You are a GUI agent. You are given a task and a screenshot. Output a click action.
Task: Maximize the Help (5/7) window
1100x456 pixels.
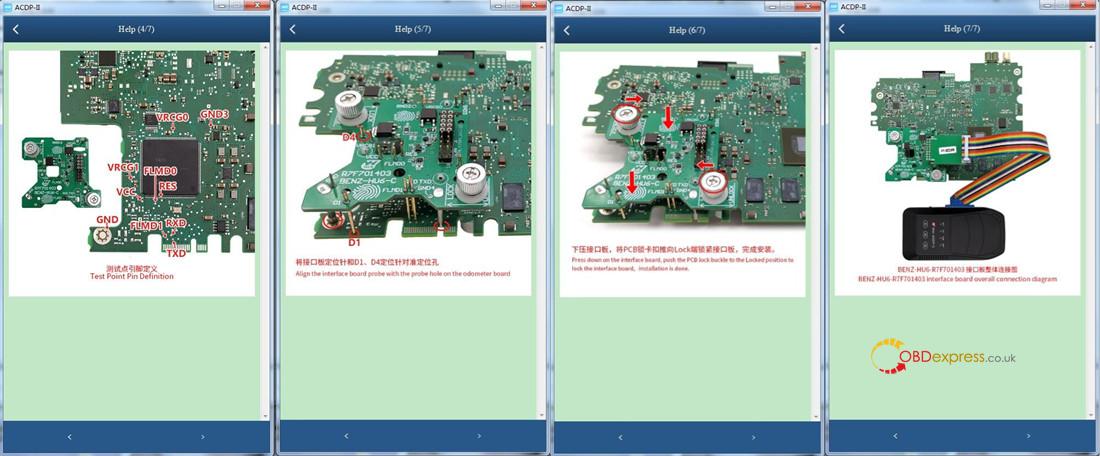pos(512,6)
